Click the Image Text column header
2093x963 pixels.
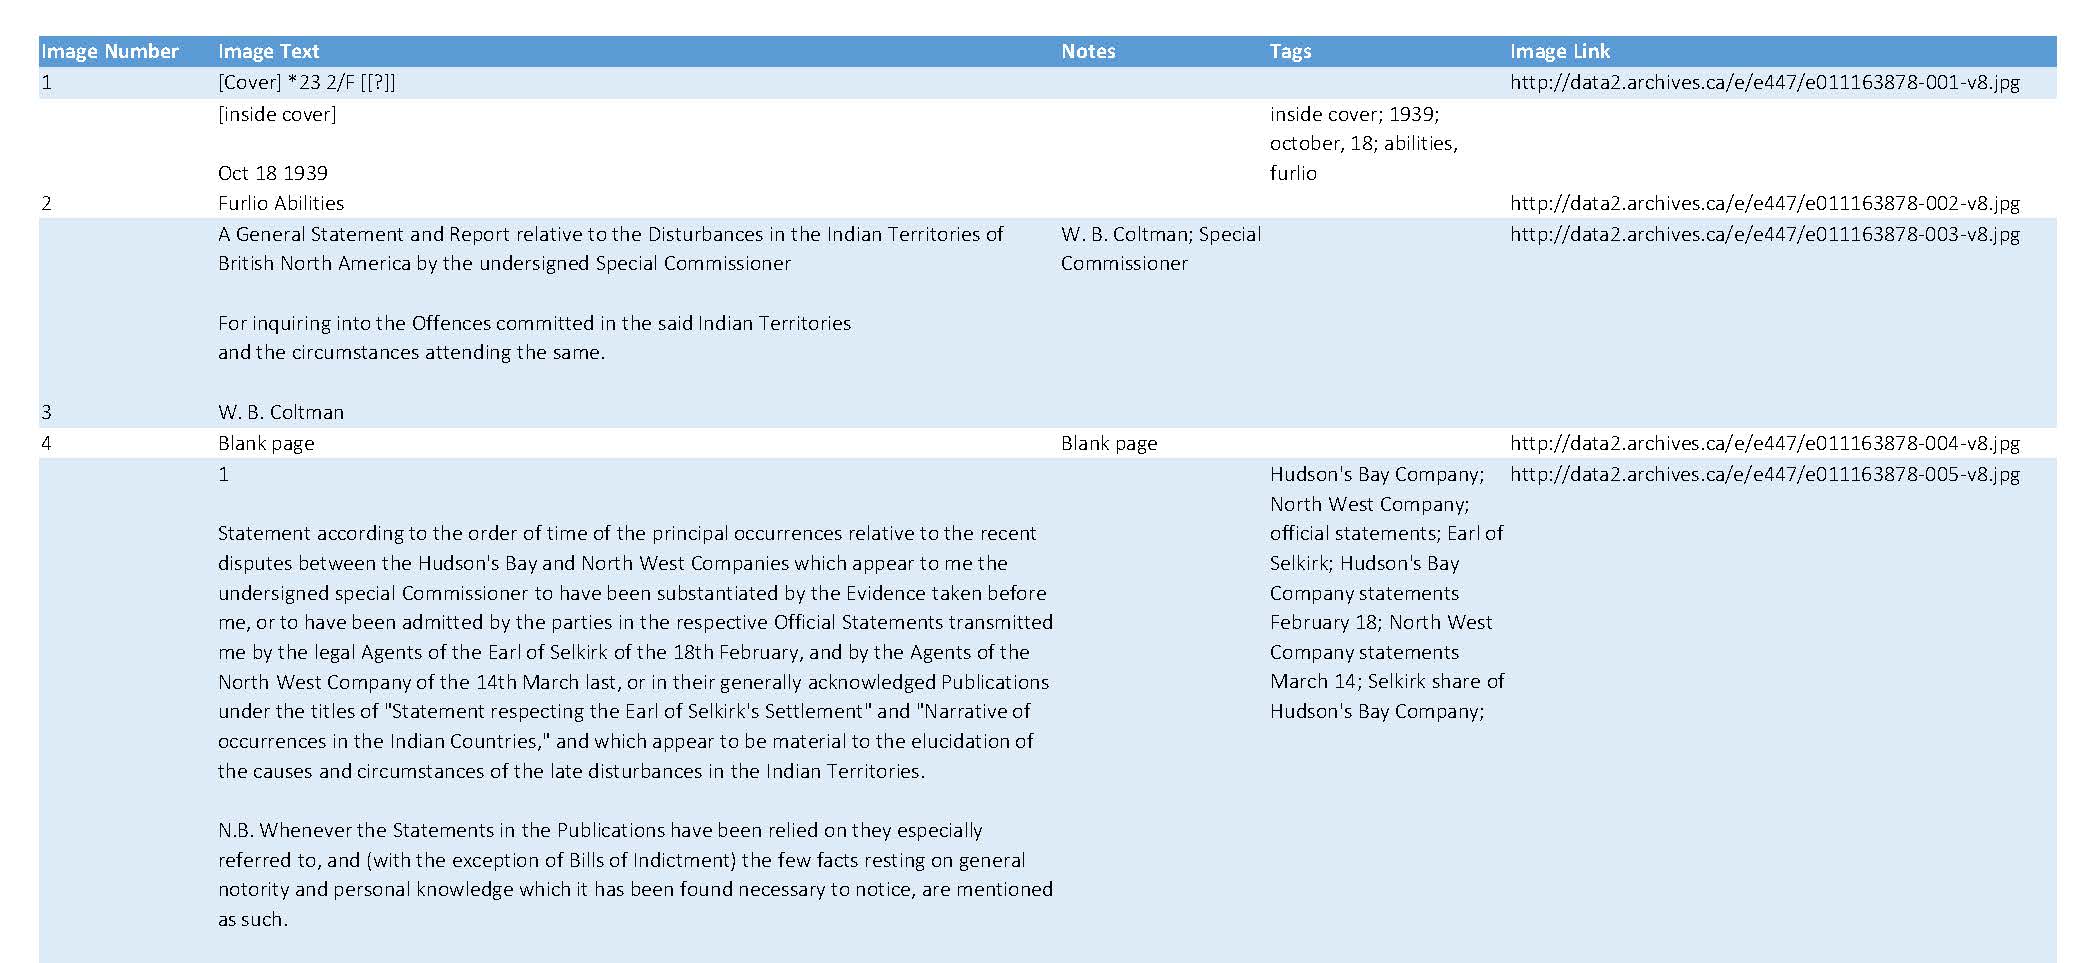point(268,51)
